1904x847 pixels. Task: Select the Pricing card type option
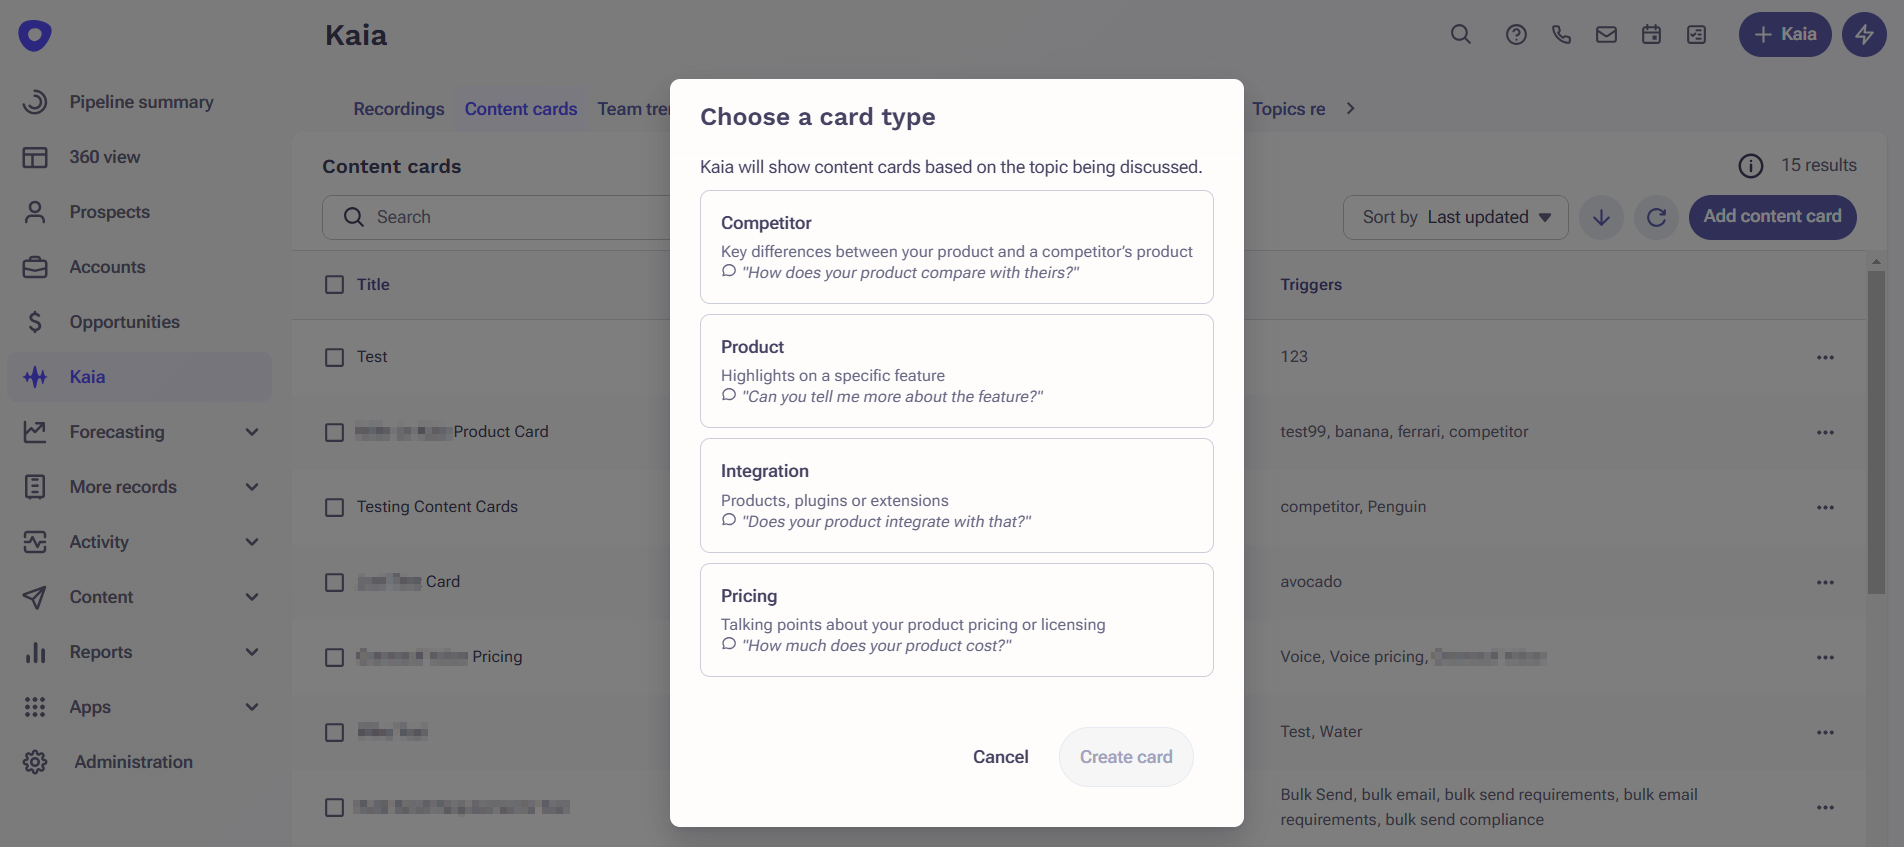tap(956, 620)
